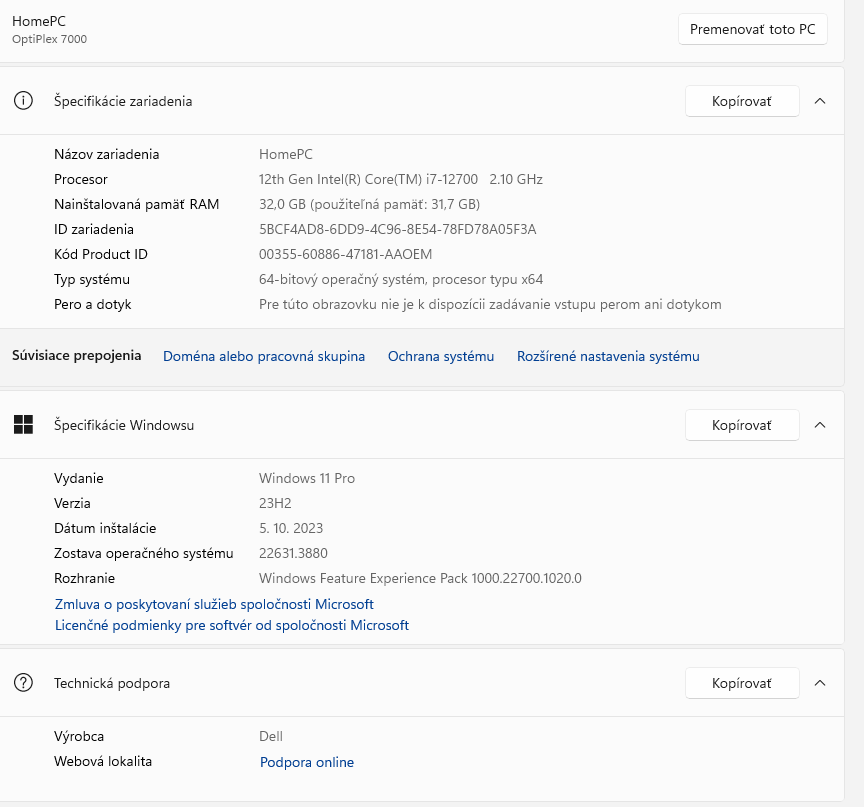Click the Windows 11 Pro value
This screenshot has width=864, height=807.
coord(307,478)
